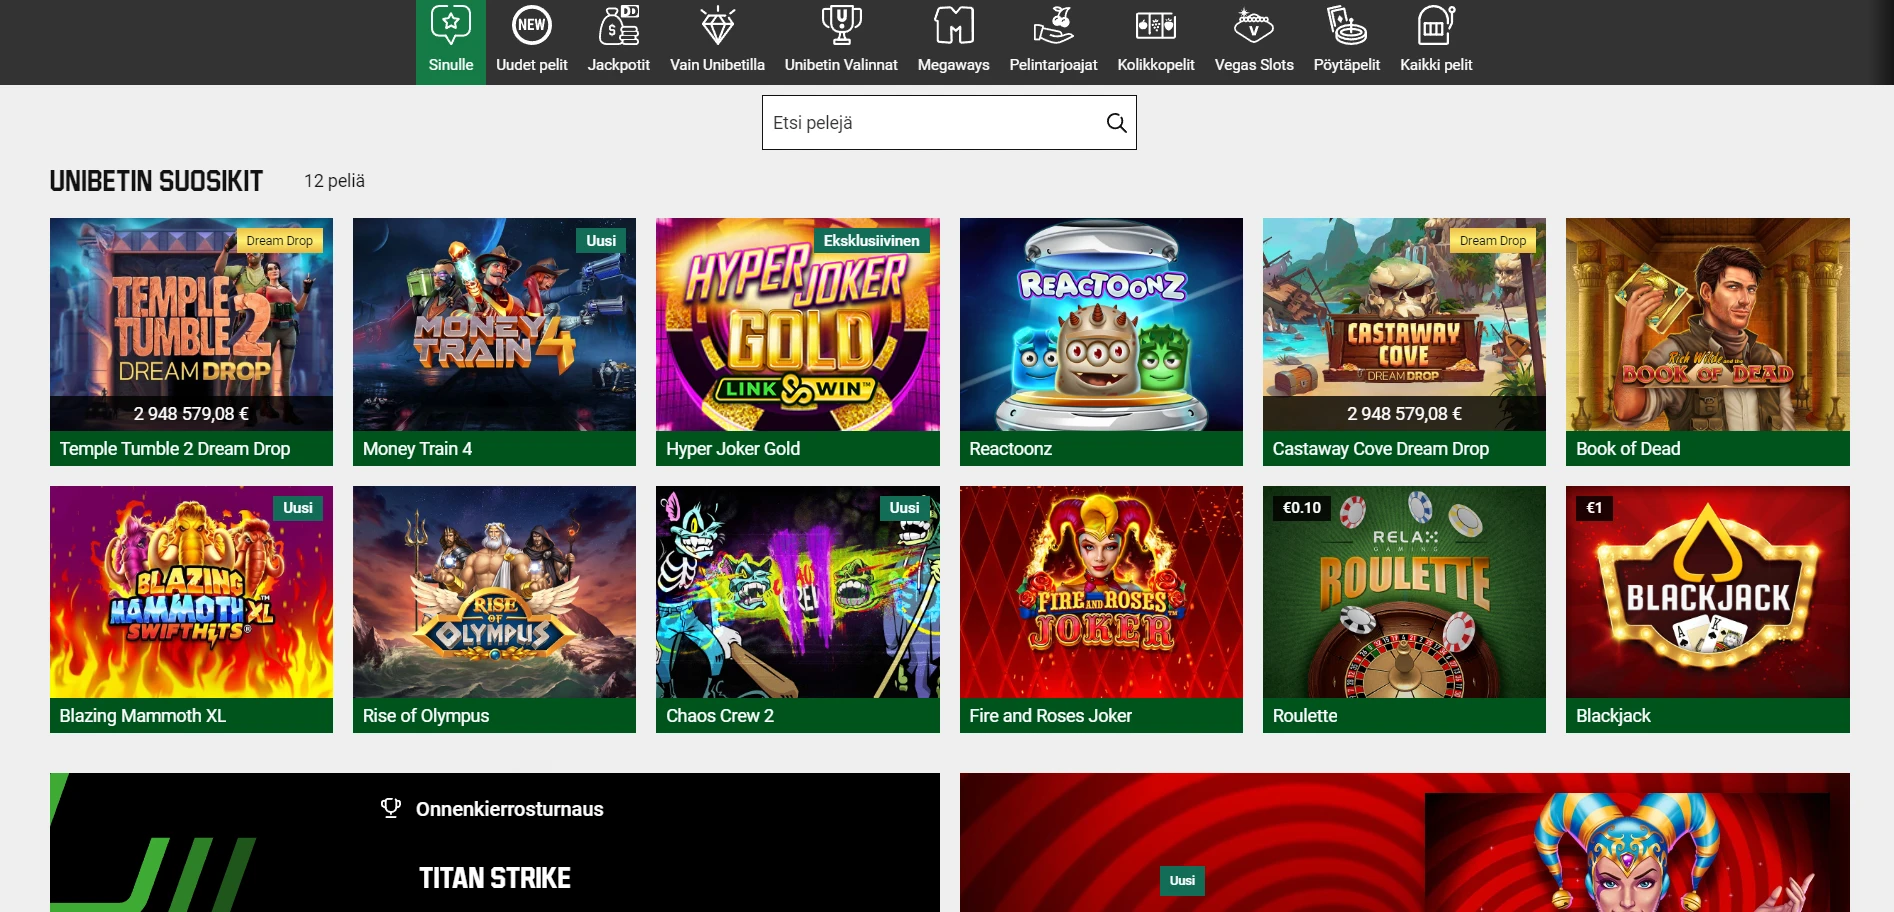
Task: Open the Money Train 4 game thumbnail
Action: pyautogui.click(x=494, y=325)
